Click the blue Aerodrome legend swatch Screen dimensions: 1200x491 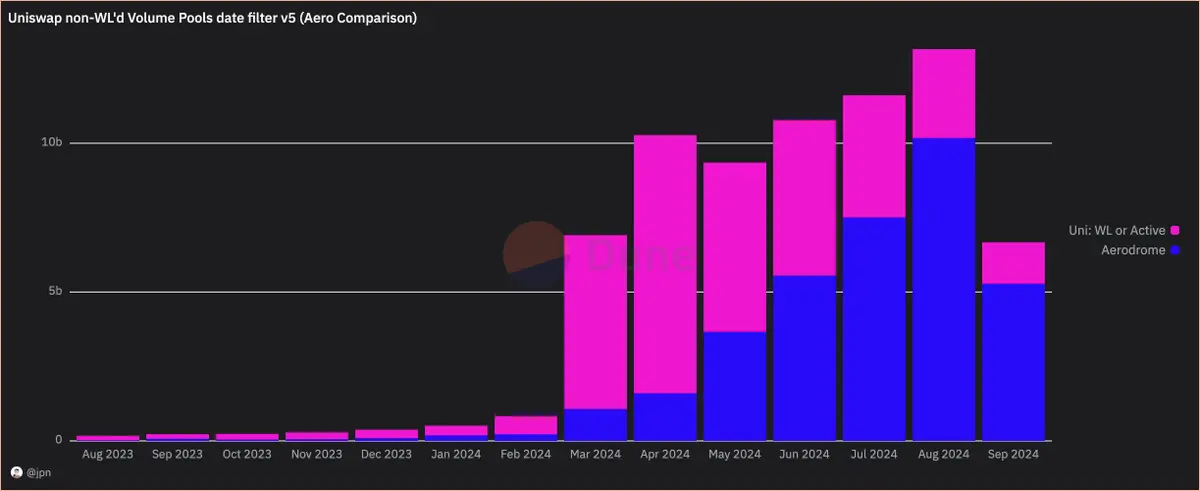click(x=1175, y=251)
